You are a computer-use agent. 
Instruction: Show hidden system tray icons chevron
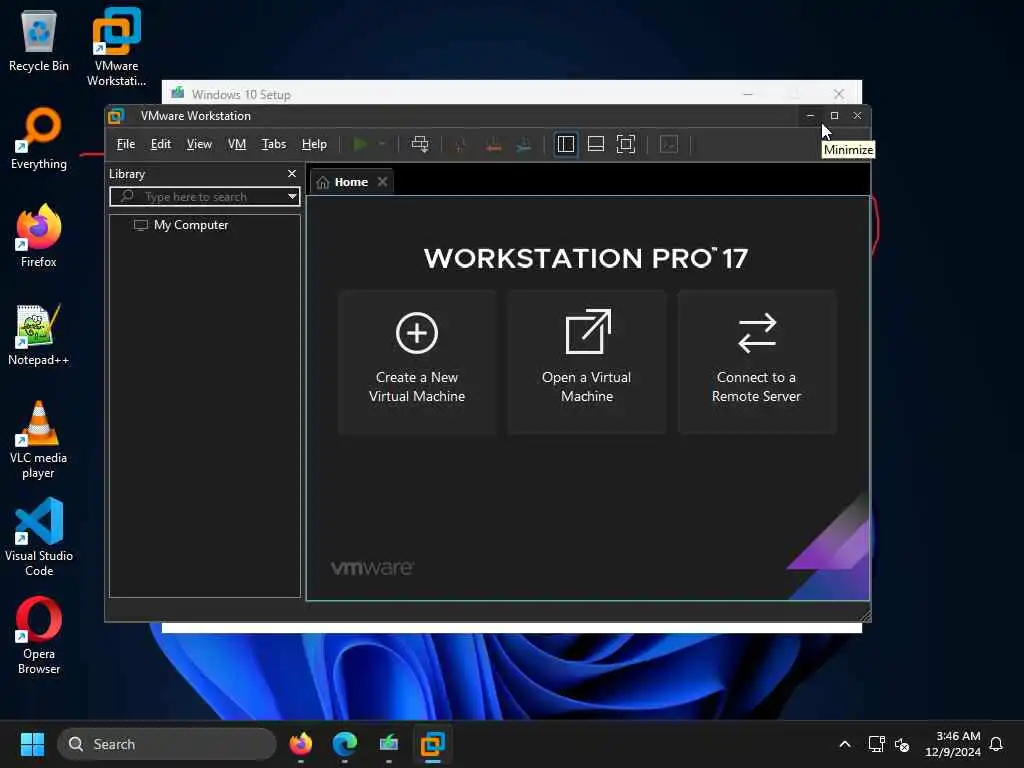click(844, 744)
